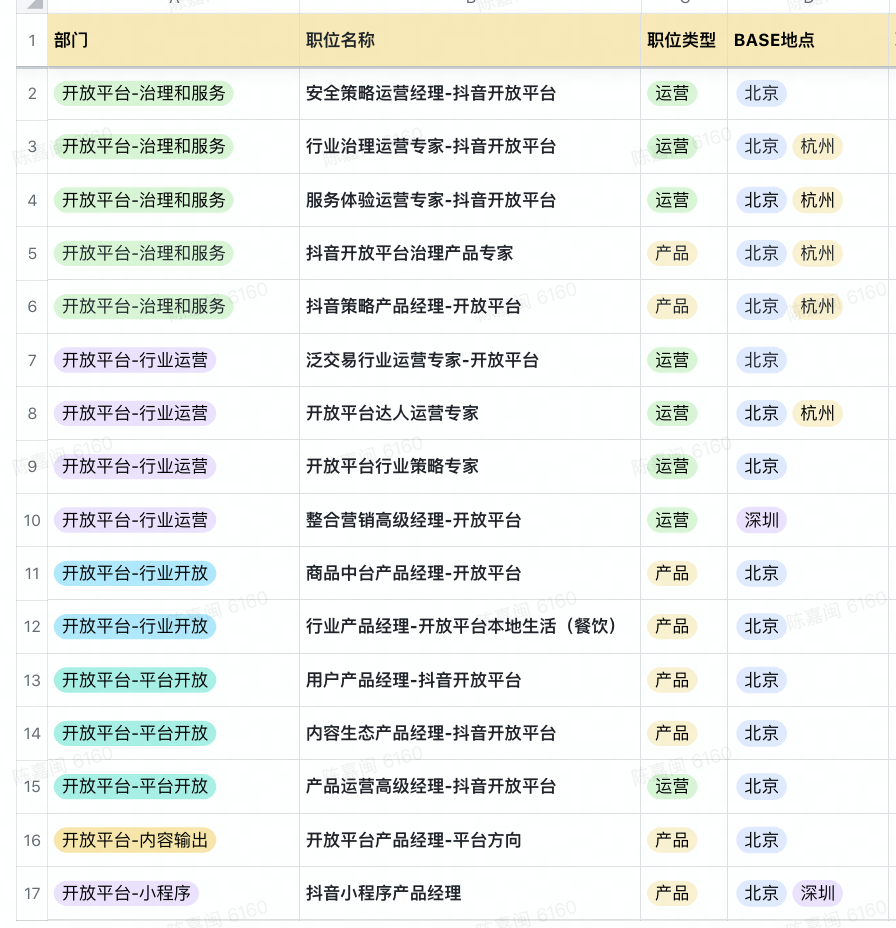The height and width of the screenshot is (928, 896).
Task: Click 杭州 tag in row 3
Action: pos(817,147)
